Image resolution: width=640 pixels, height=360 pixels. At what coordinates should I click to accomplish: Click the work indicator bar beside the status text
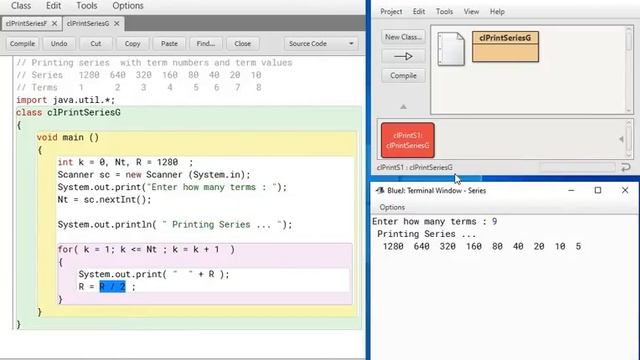[x=577, y=167]
